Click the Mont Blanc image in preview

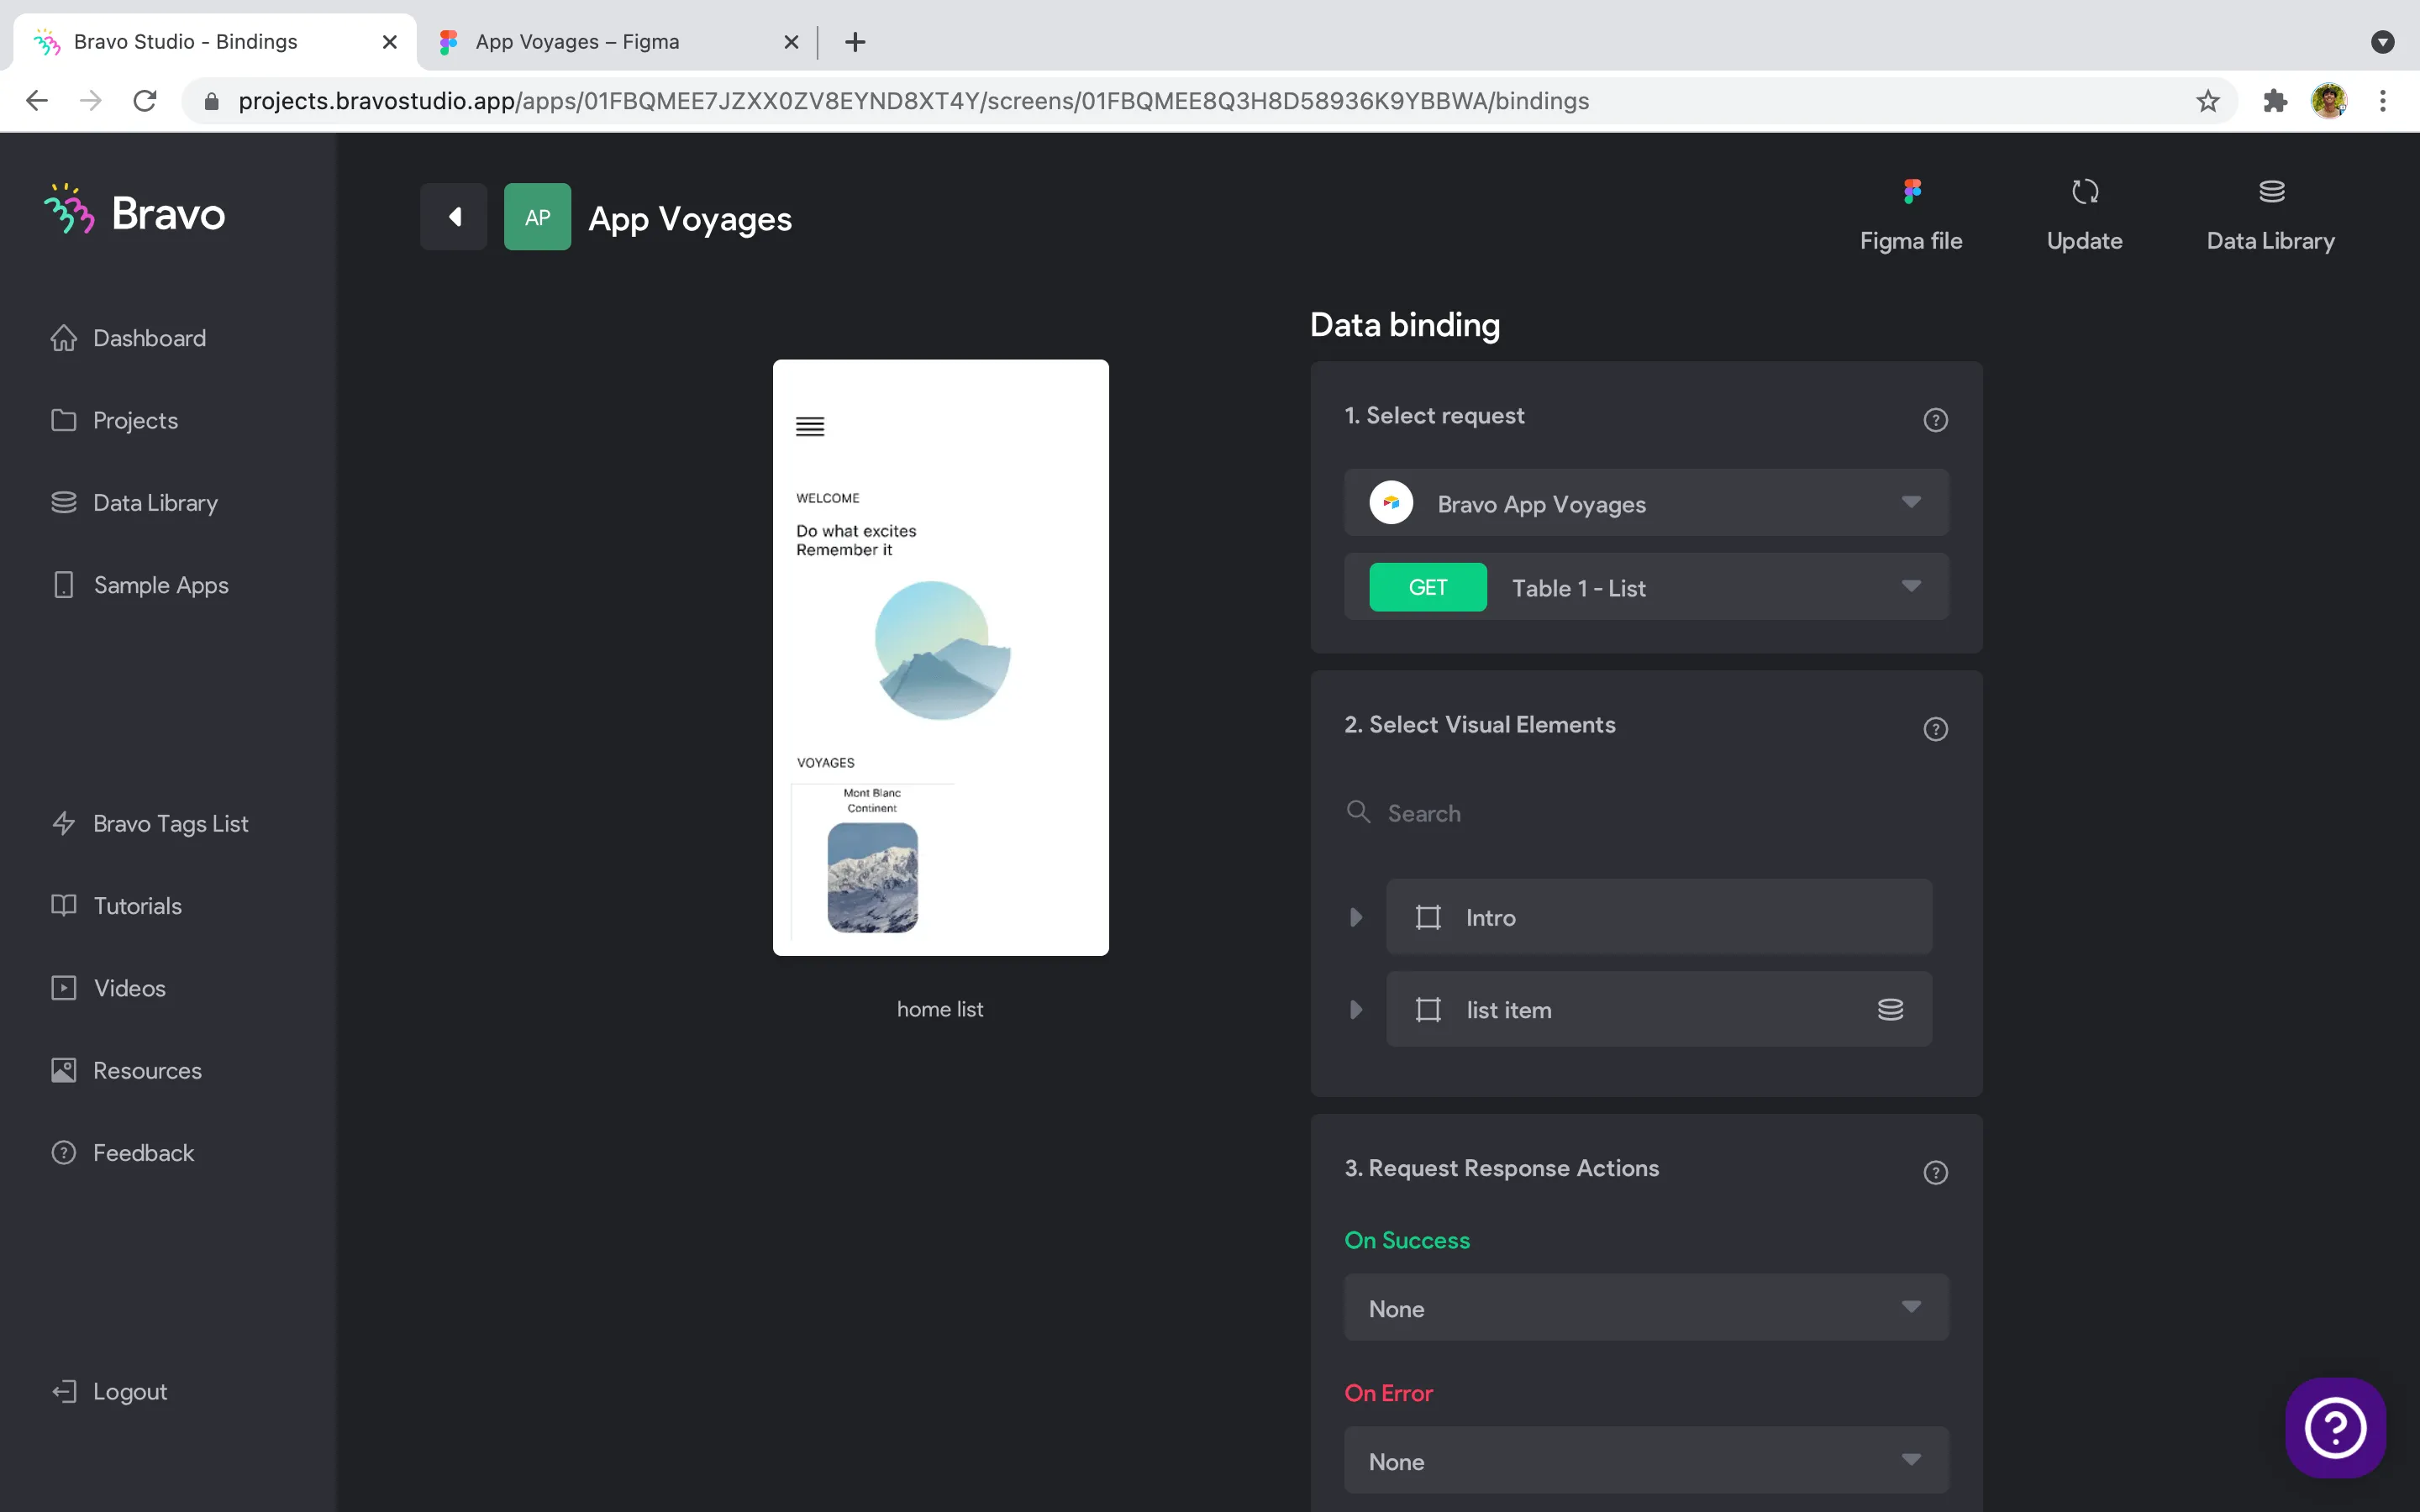click(x=872, y=877)
